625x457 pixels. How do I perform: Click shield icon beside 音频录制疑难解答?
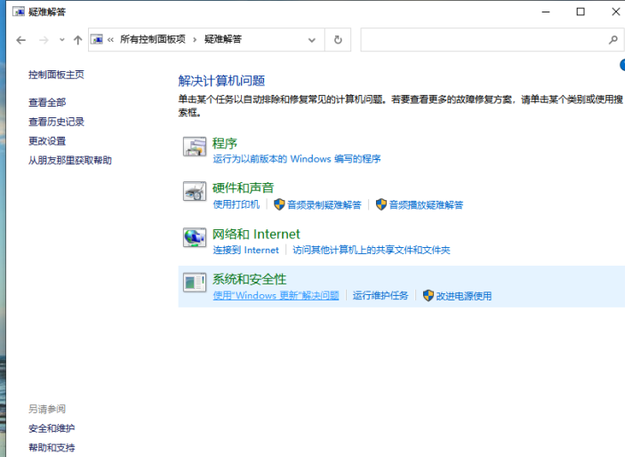[x=279, y=204]
